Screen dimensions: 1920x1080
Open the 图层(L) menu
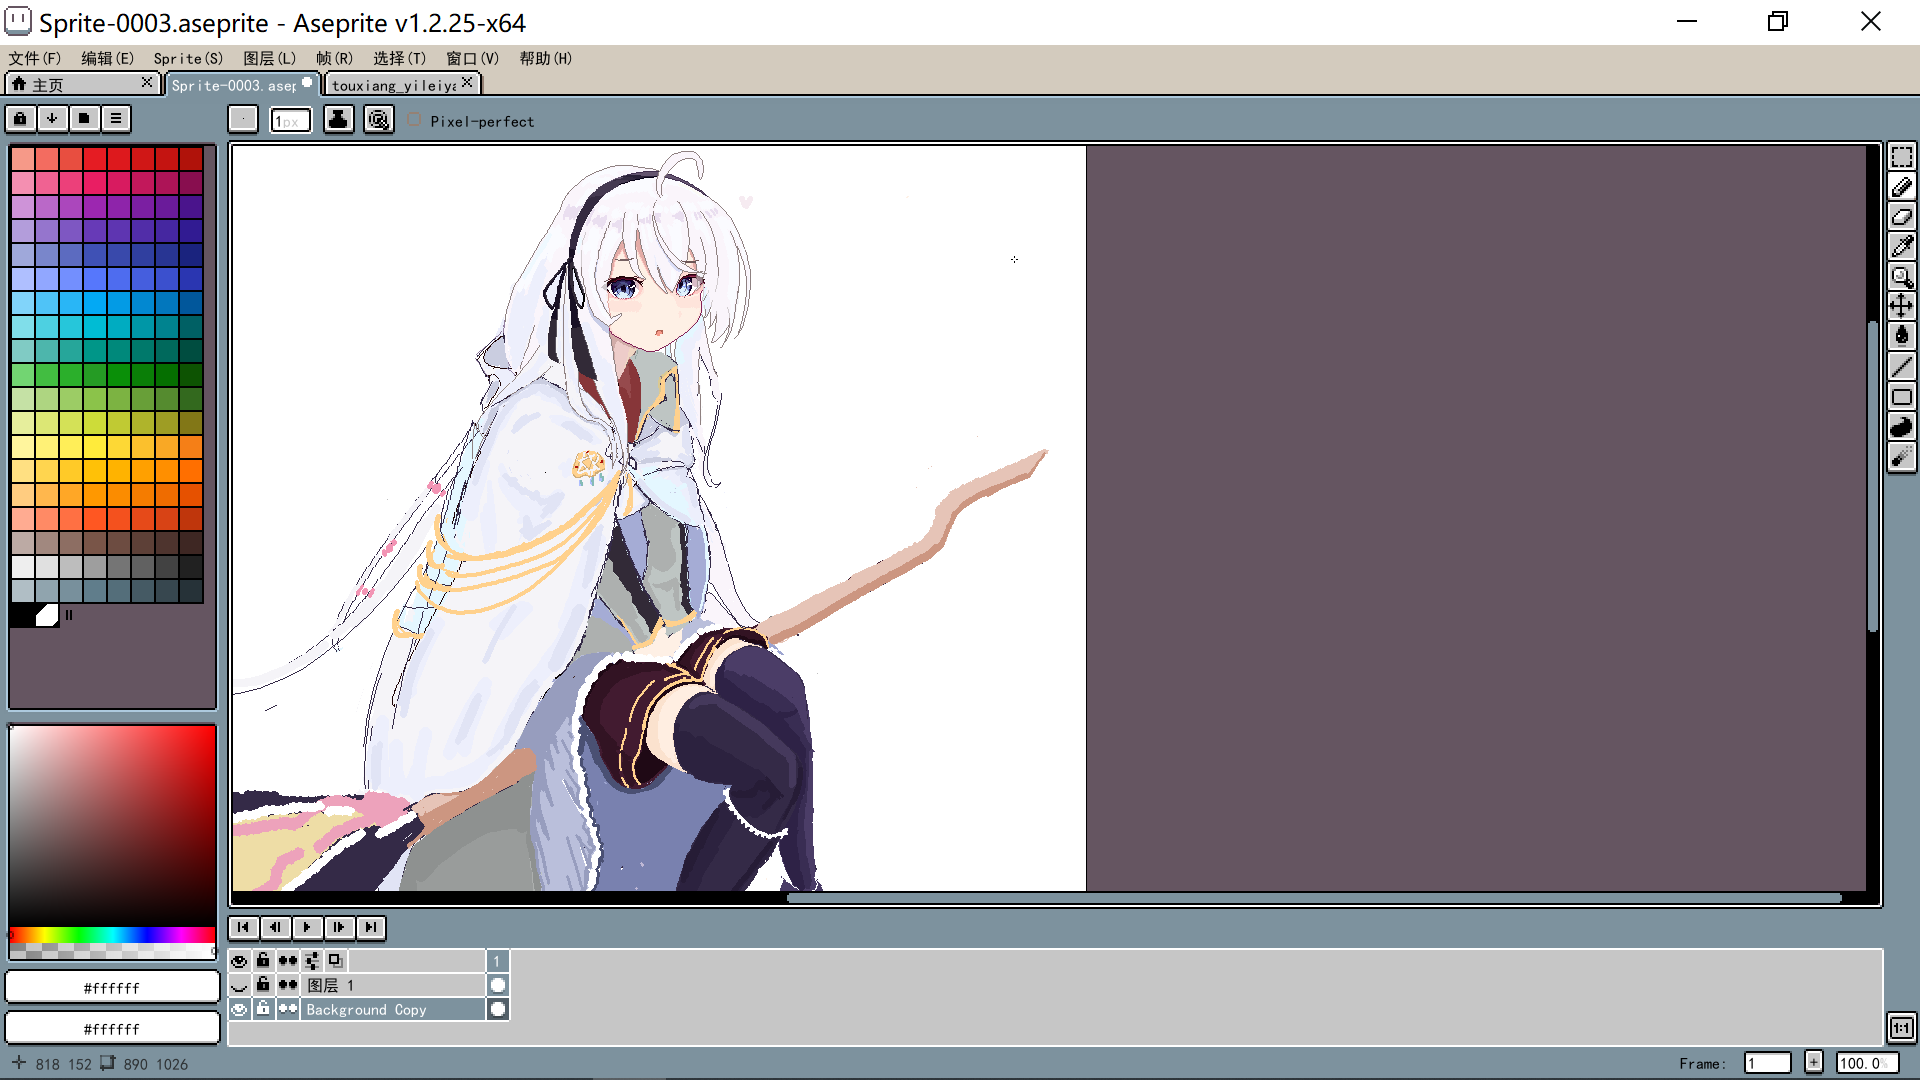click(270, 59)
